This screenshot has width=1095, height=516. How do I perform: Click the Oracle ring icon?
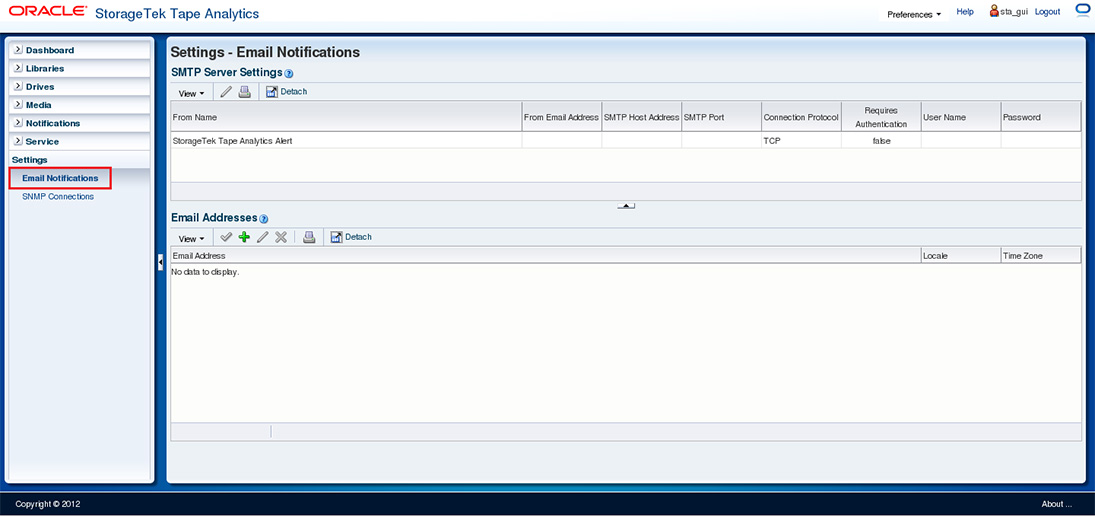tap(1083, 10)
